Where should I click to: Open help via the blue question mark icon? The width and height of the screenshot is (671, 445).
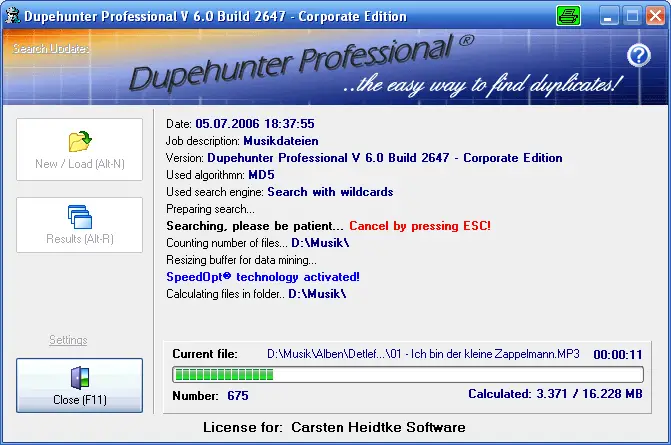pyautogui.click(x=638, y=56)
